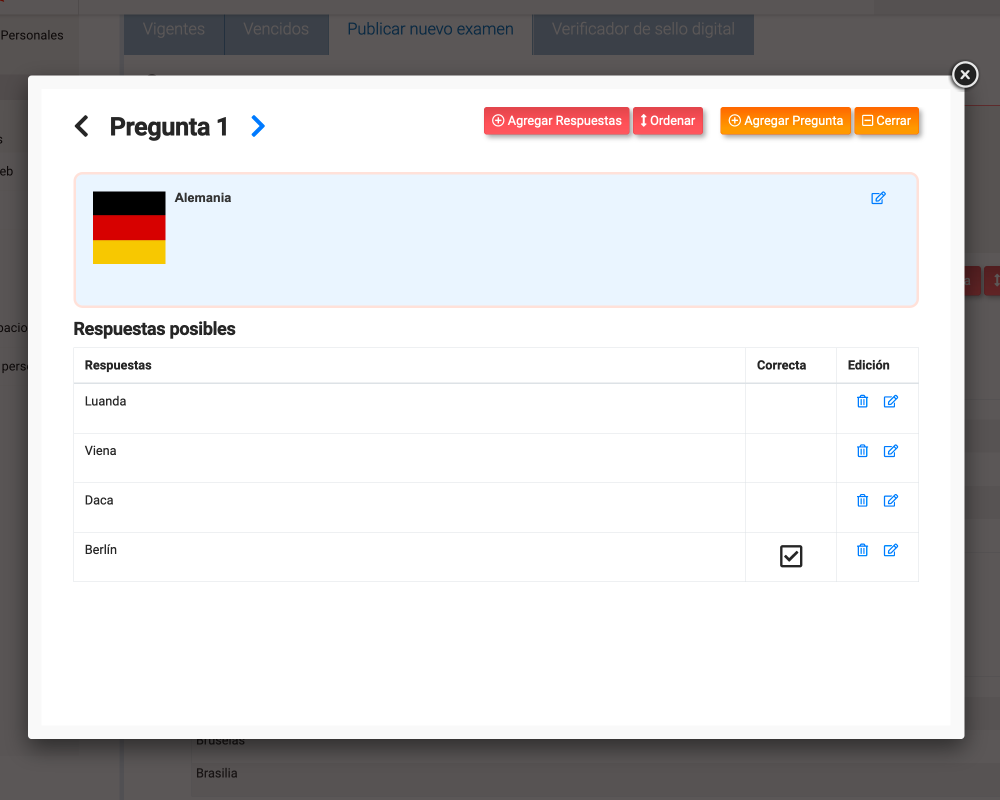The image size is (1000, 800).
Task: Uncheck the correct checkbox for Berlín
Action: pyautogui.click(x=791, y=556)
